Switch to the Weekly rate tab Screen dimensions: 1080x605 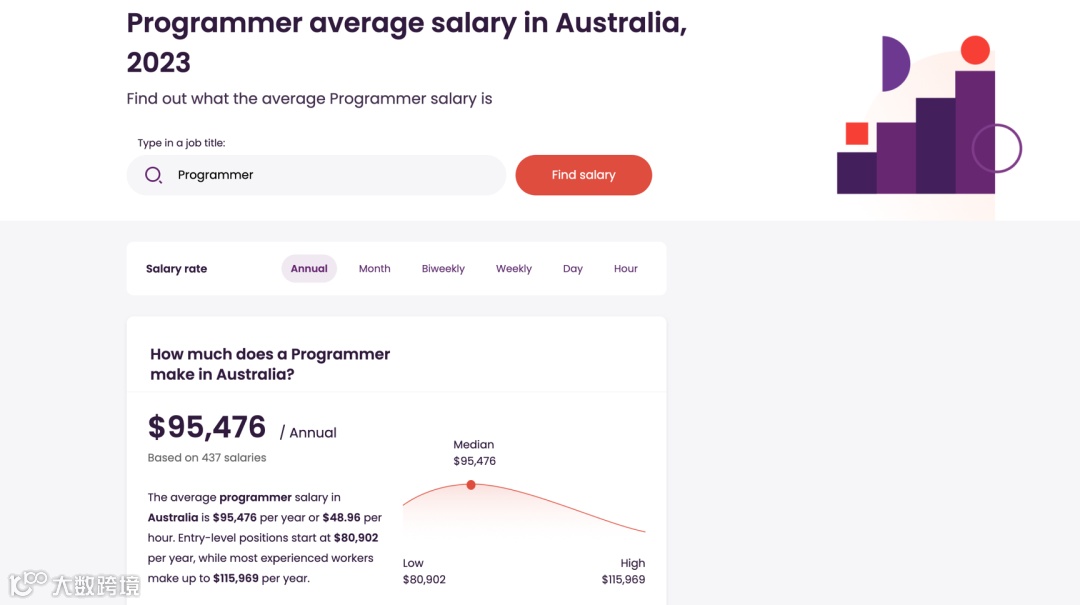[x=513, y=268]
